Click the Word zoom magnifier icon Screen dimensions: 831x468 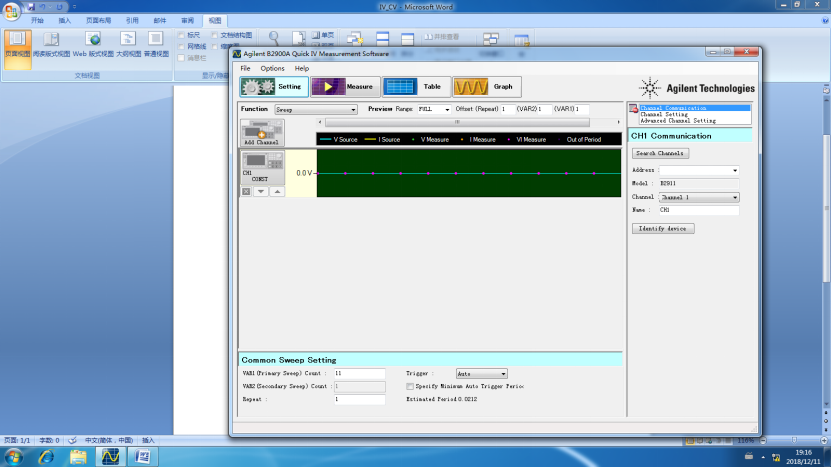coord(274,38)
